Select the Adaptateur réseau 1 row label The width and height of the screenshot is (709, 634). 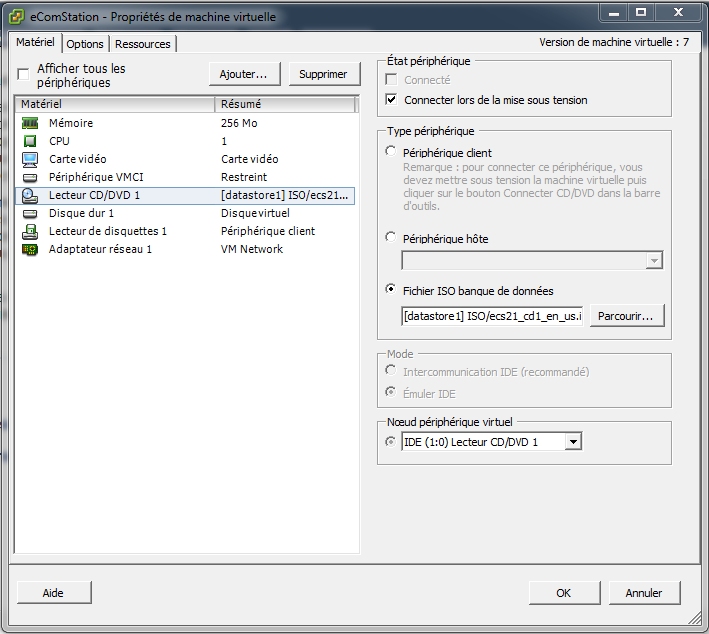point(100,249)
